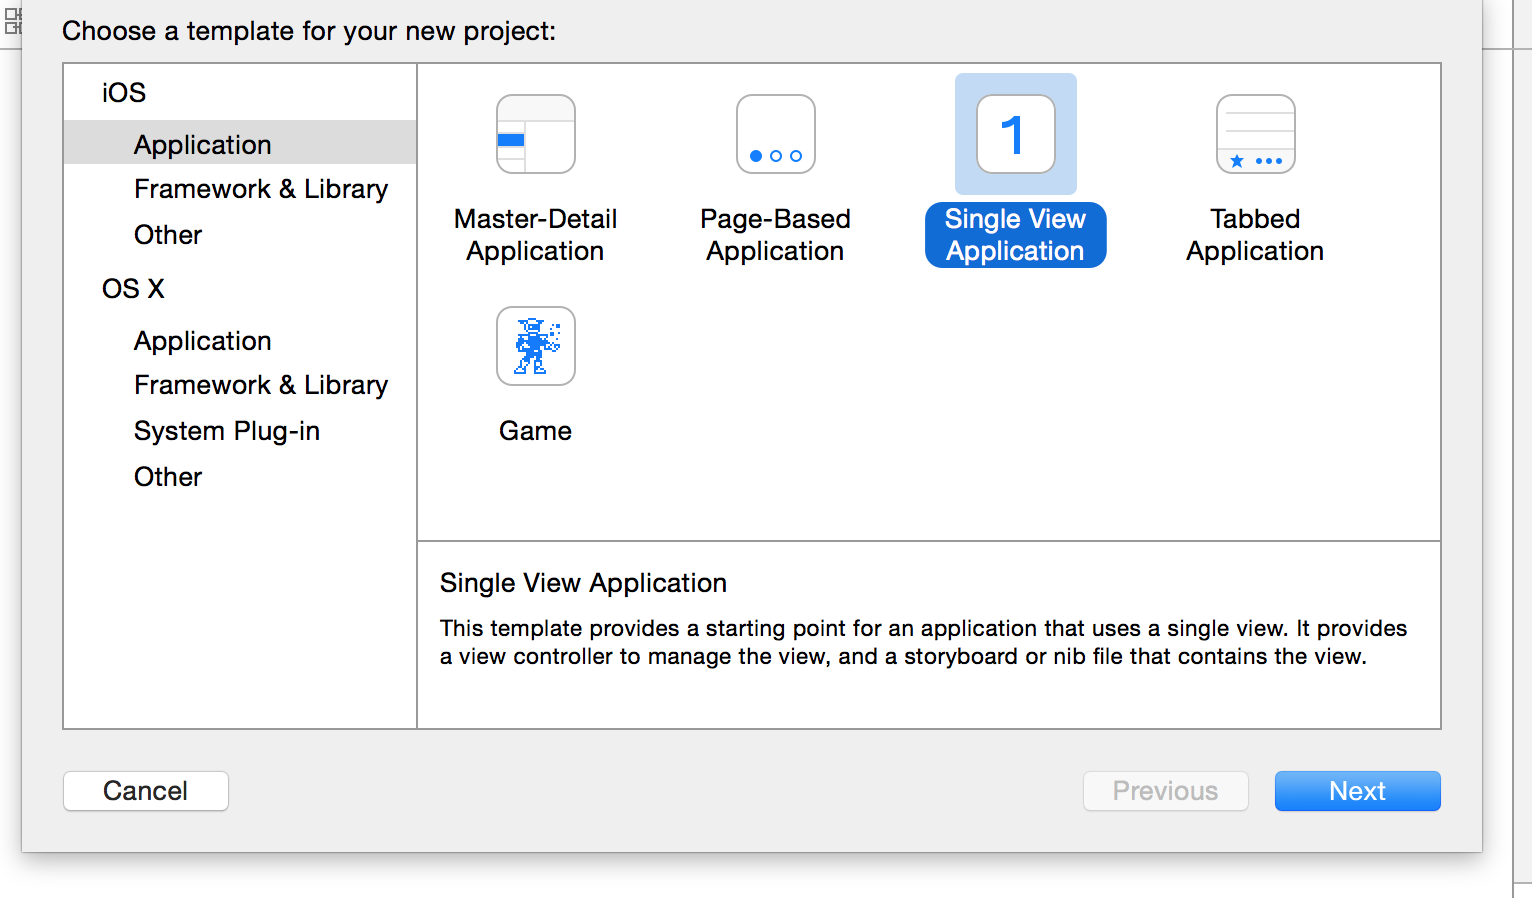Click the OS X section header

coord(133,289)
